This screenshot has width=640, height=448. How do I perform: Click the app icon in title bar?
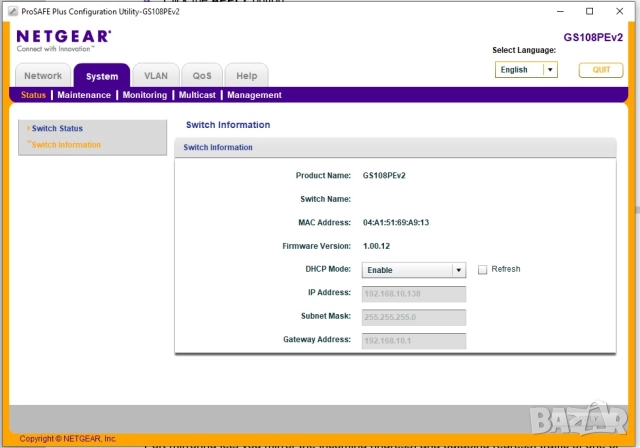tap(8, 11)
